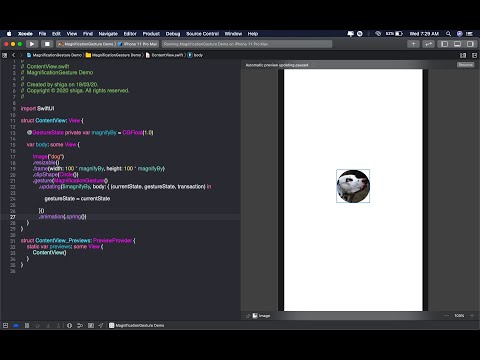Viewport: 480px width, 360px height.
Task: Pin the preview with the pin icon
Action: click(248, 316)
